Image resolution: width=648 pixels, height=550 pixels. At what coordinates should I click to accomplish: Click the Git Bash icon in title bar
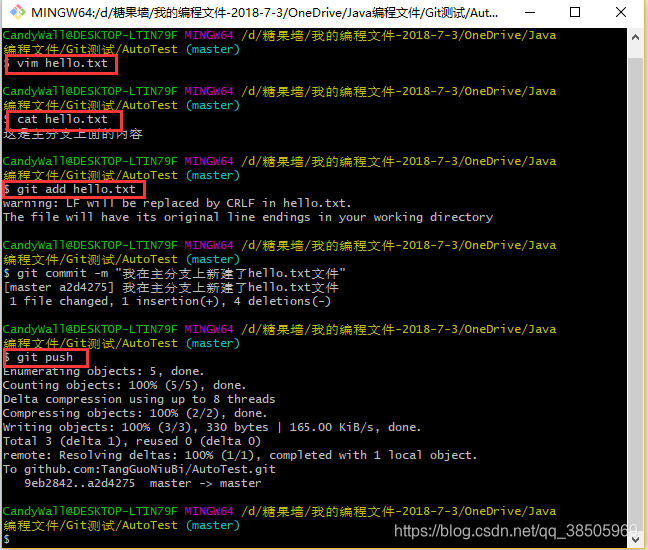click(17, 12)
